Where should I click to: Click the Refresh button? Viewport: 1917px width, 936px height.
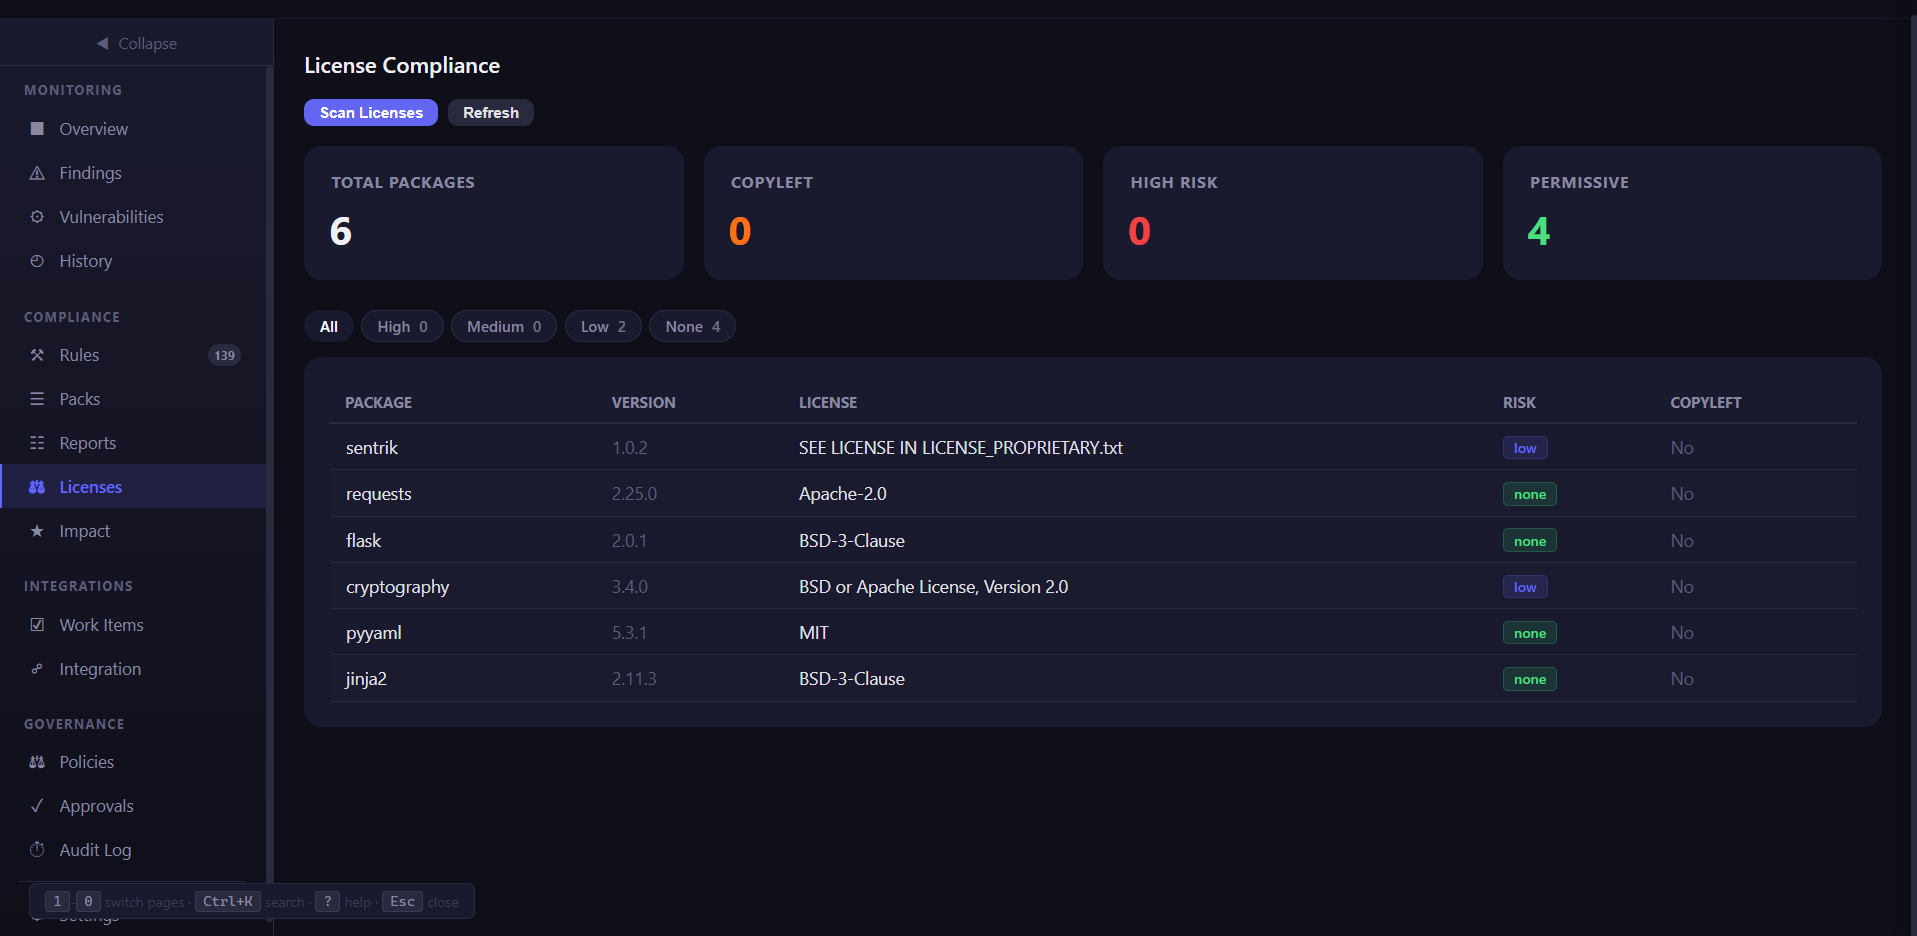pyautogui.click(x=491, y=113)
